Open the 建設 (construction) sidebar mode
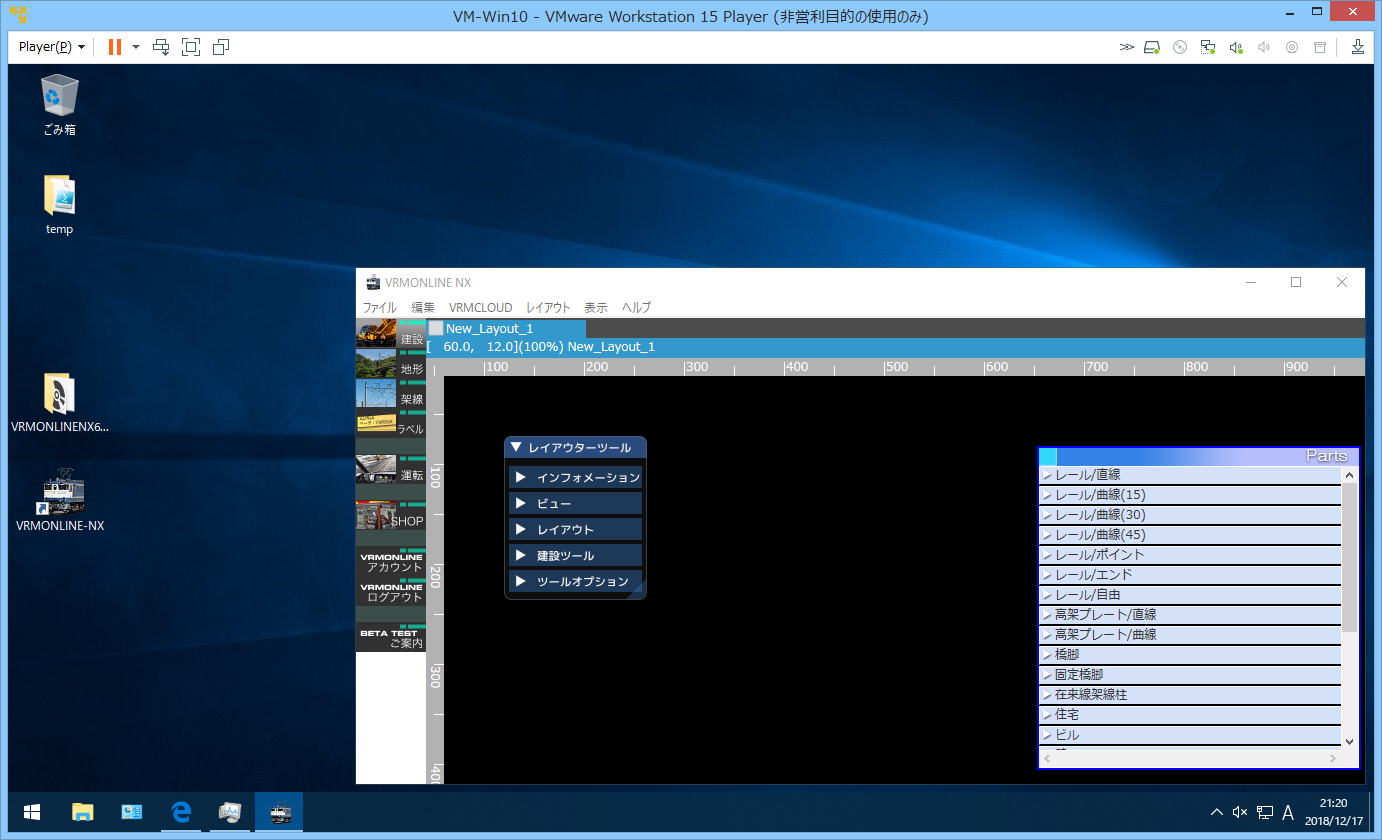 pos(391,334)
